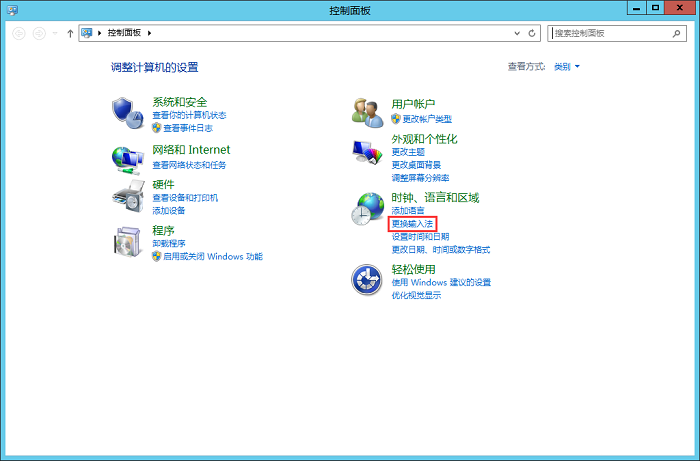The image size is (700, 463).
Task: Click the 更改桌面背景 link
Action: 416,165
